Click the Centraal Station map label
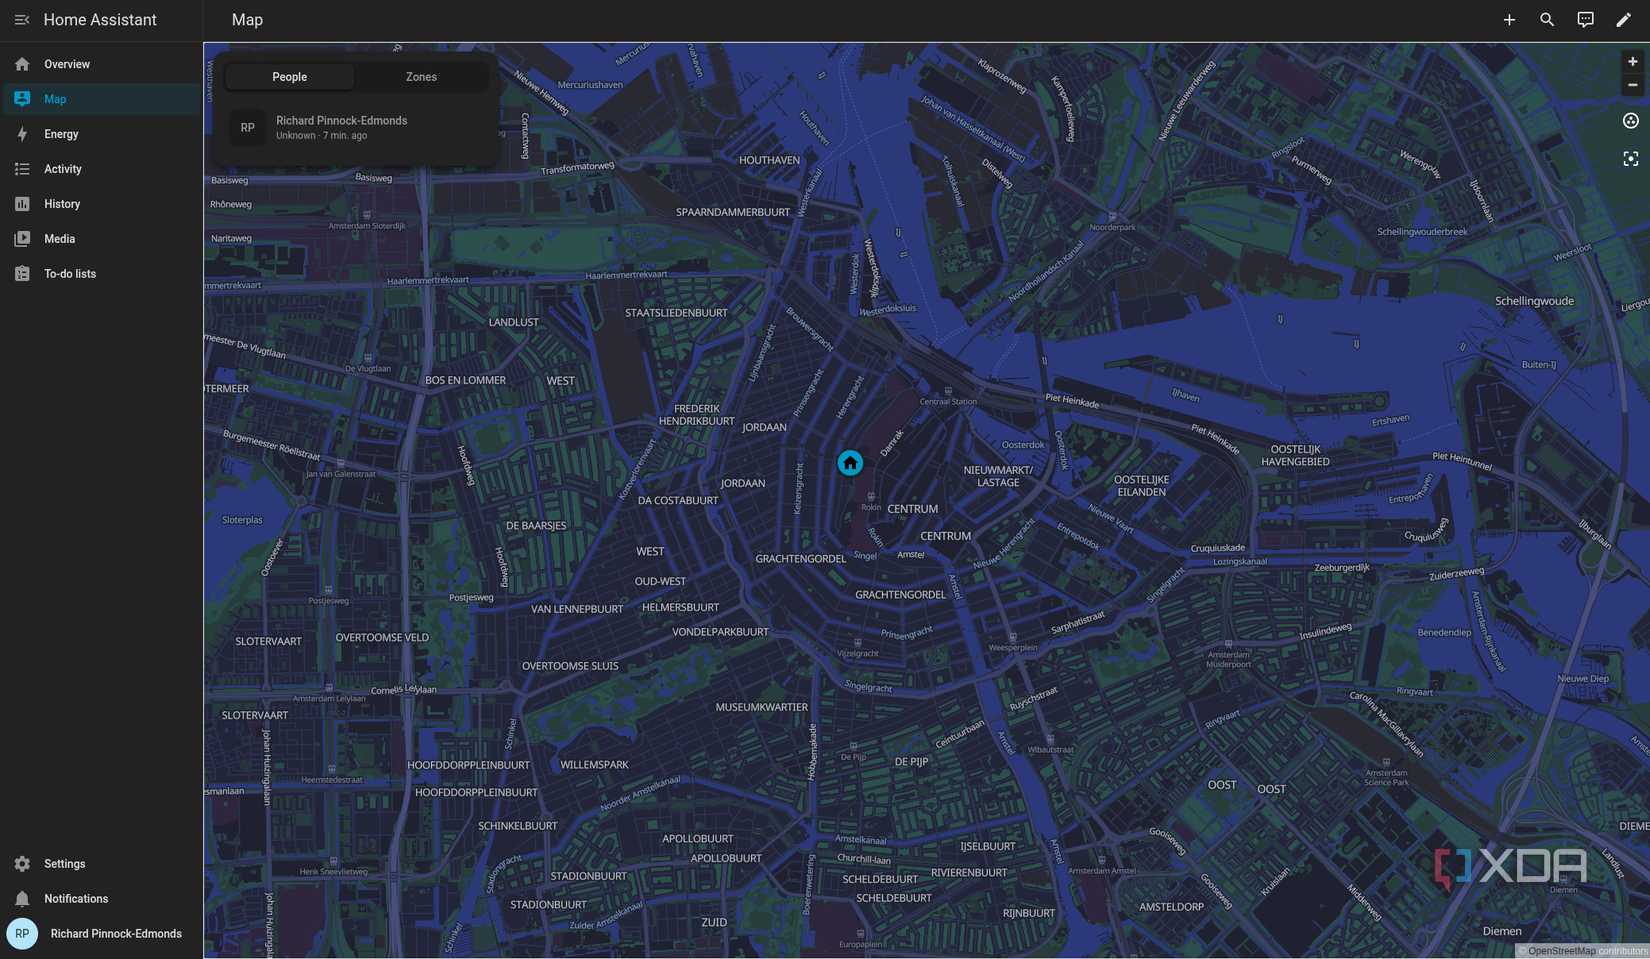Image resolution: width=1650 pixels, height=959 pixels. pos(948,402)
